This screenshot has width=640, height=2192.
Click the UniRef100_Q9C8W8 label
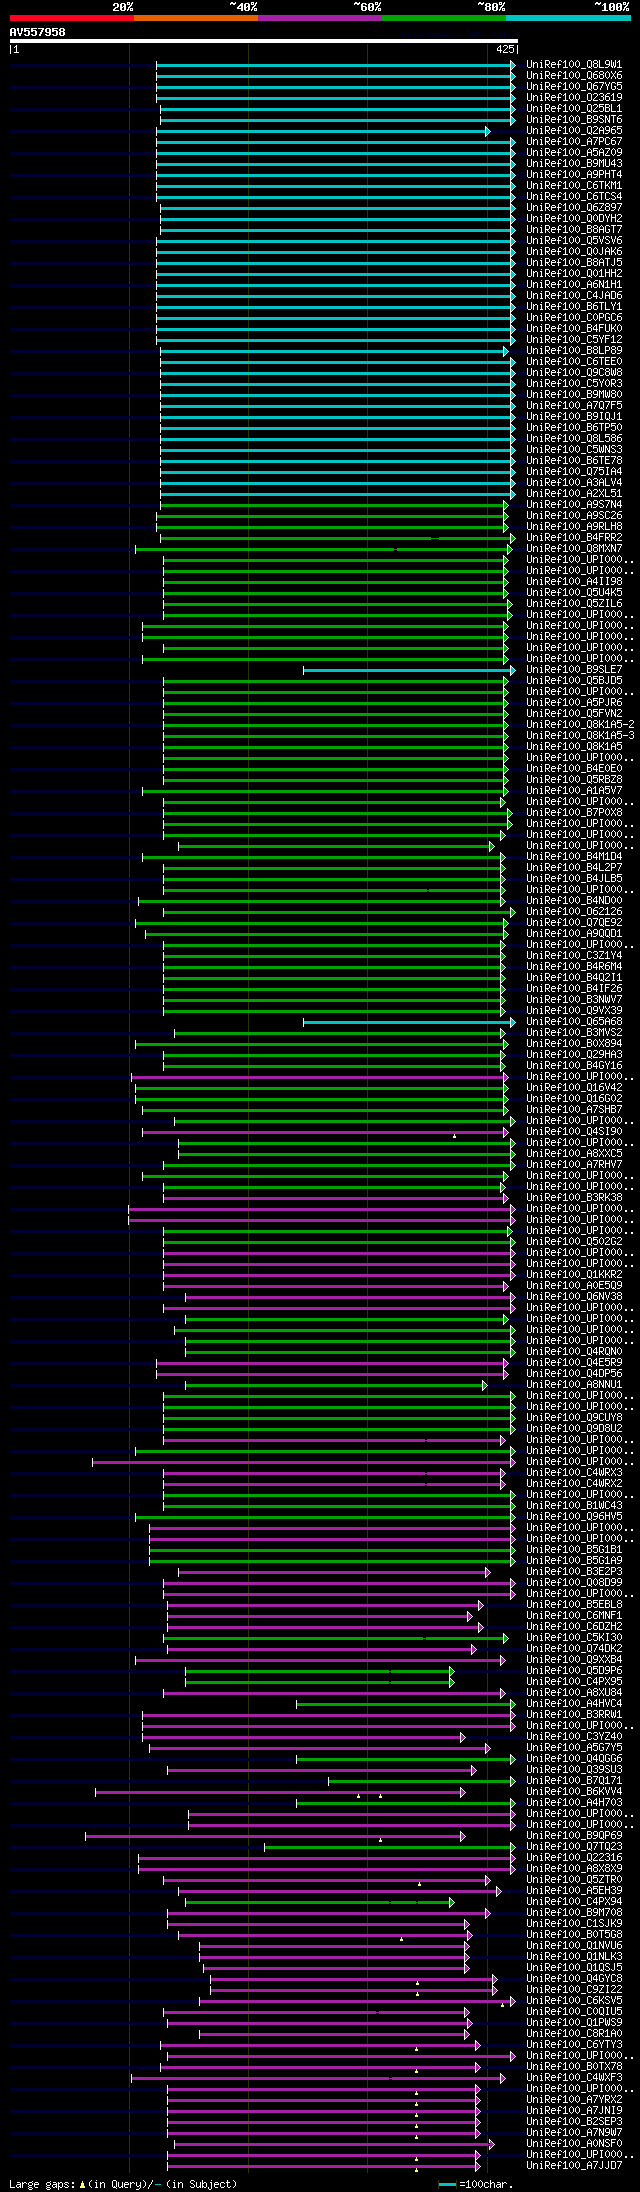pyautogui.click(x=574, y=373)
